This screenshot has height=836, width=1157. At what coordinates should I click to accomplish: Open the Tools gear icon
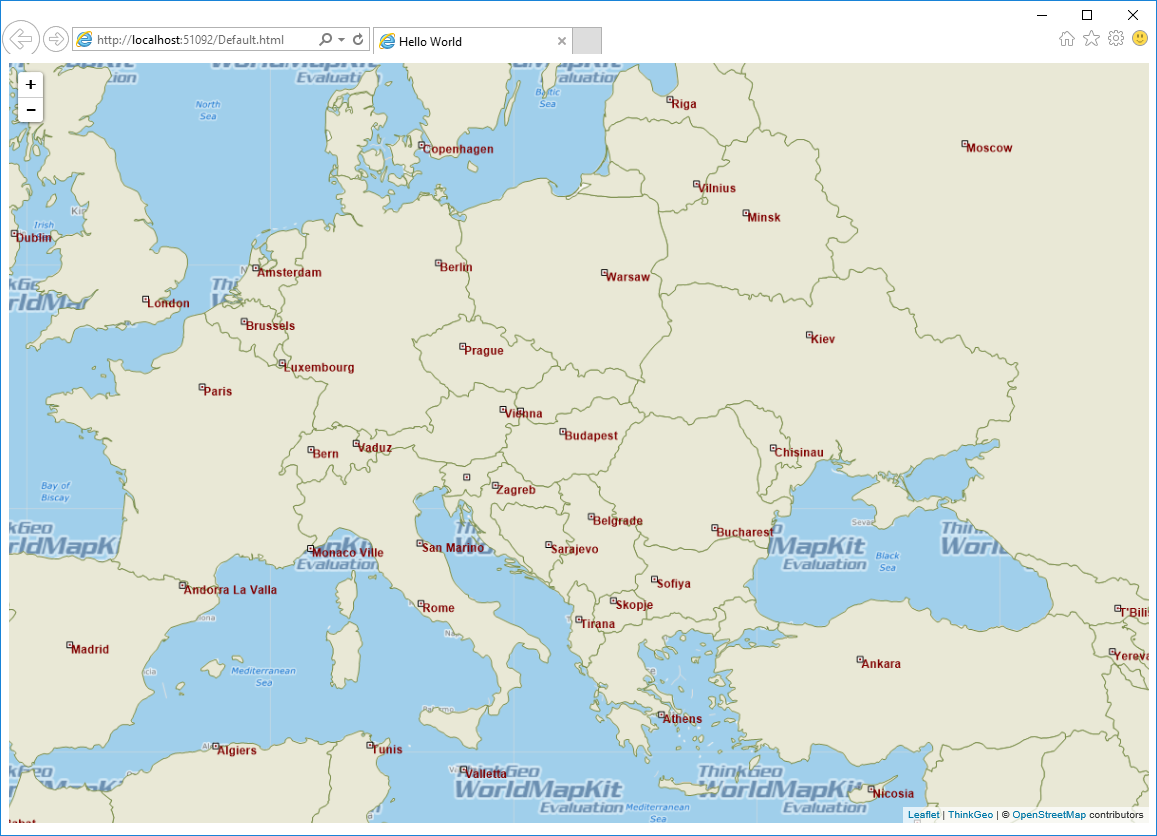point(1116,38)
